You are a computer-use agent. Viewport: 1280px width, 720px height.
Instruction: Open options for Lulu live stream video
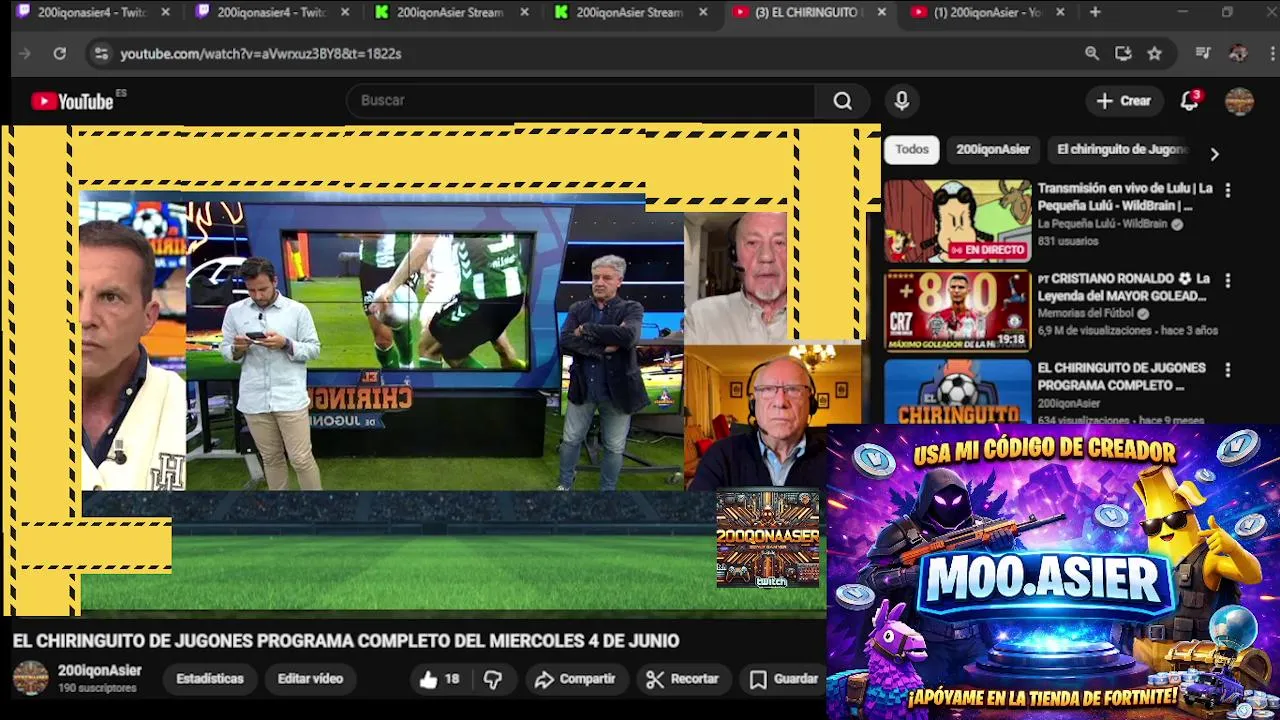tap(1228, 190)
